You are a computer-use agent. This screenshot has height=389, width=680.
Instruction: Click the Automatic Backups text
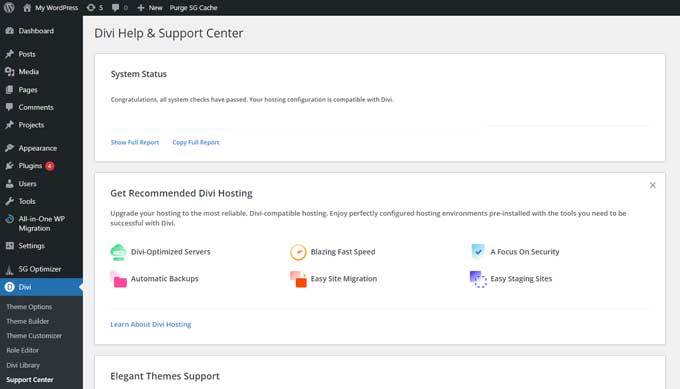point(164,278)
